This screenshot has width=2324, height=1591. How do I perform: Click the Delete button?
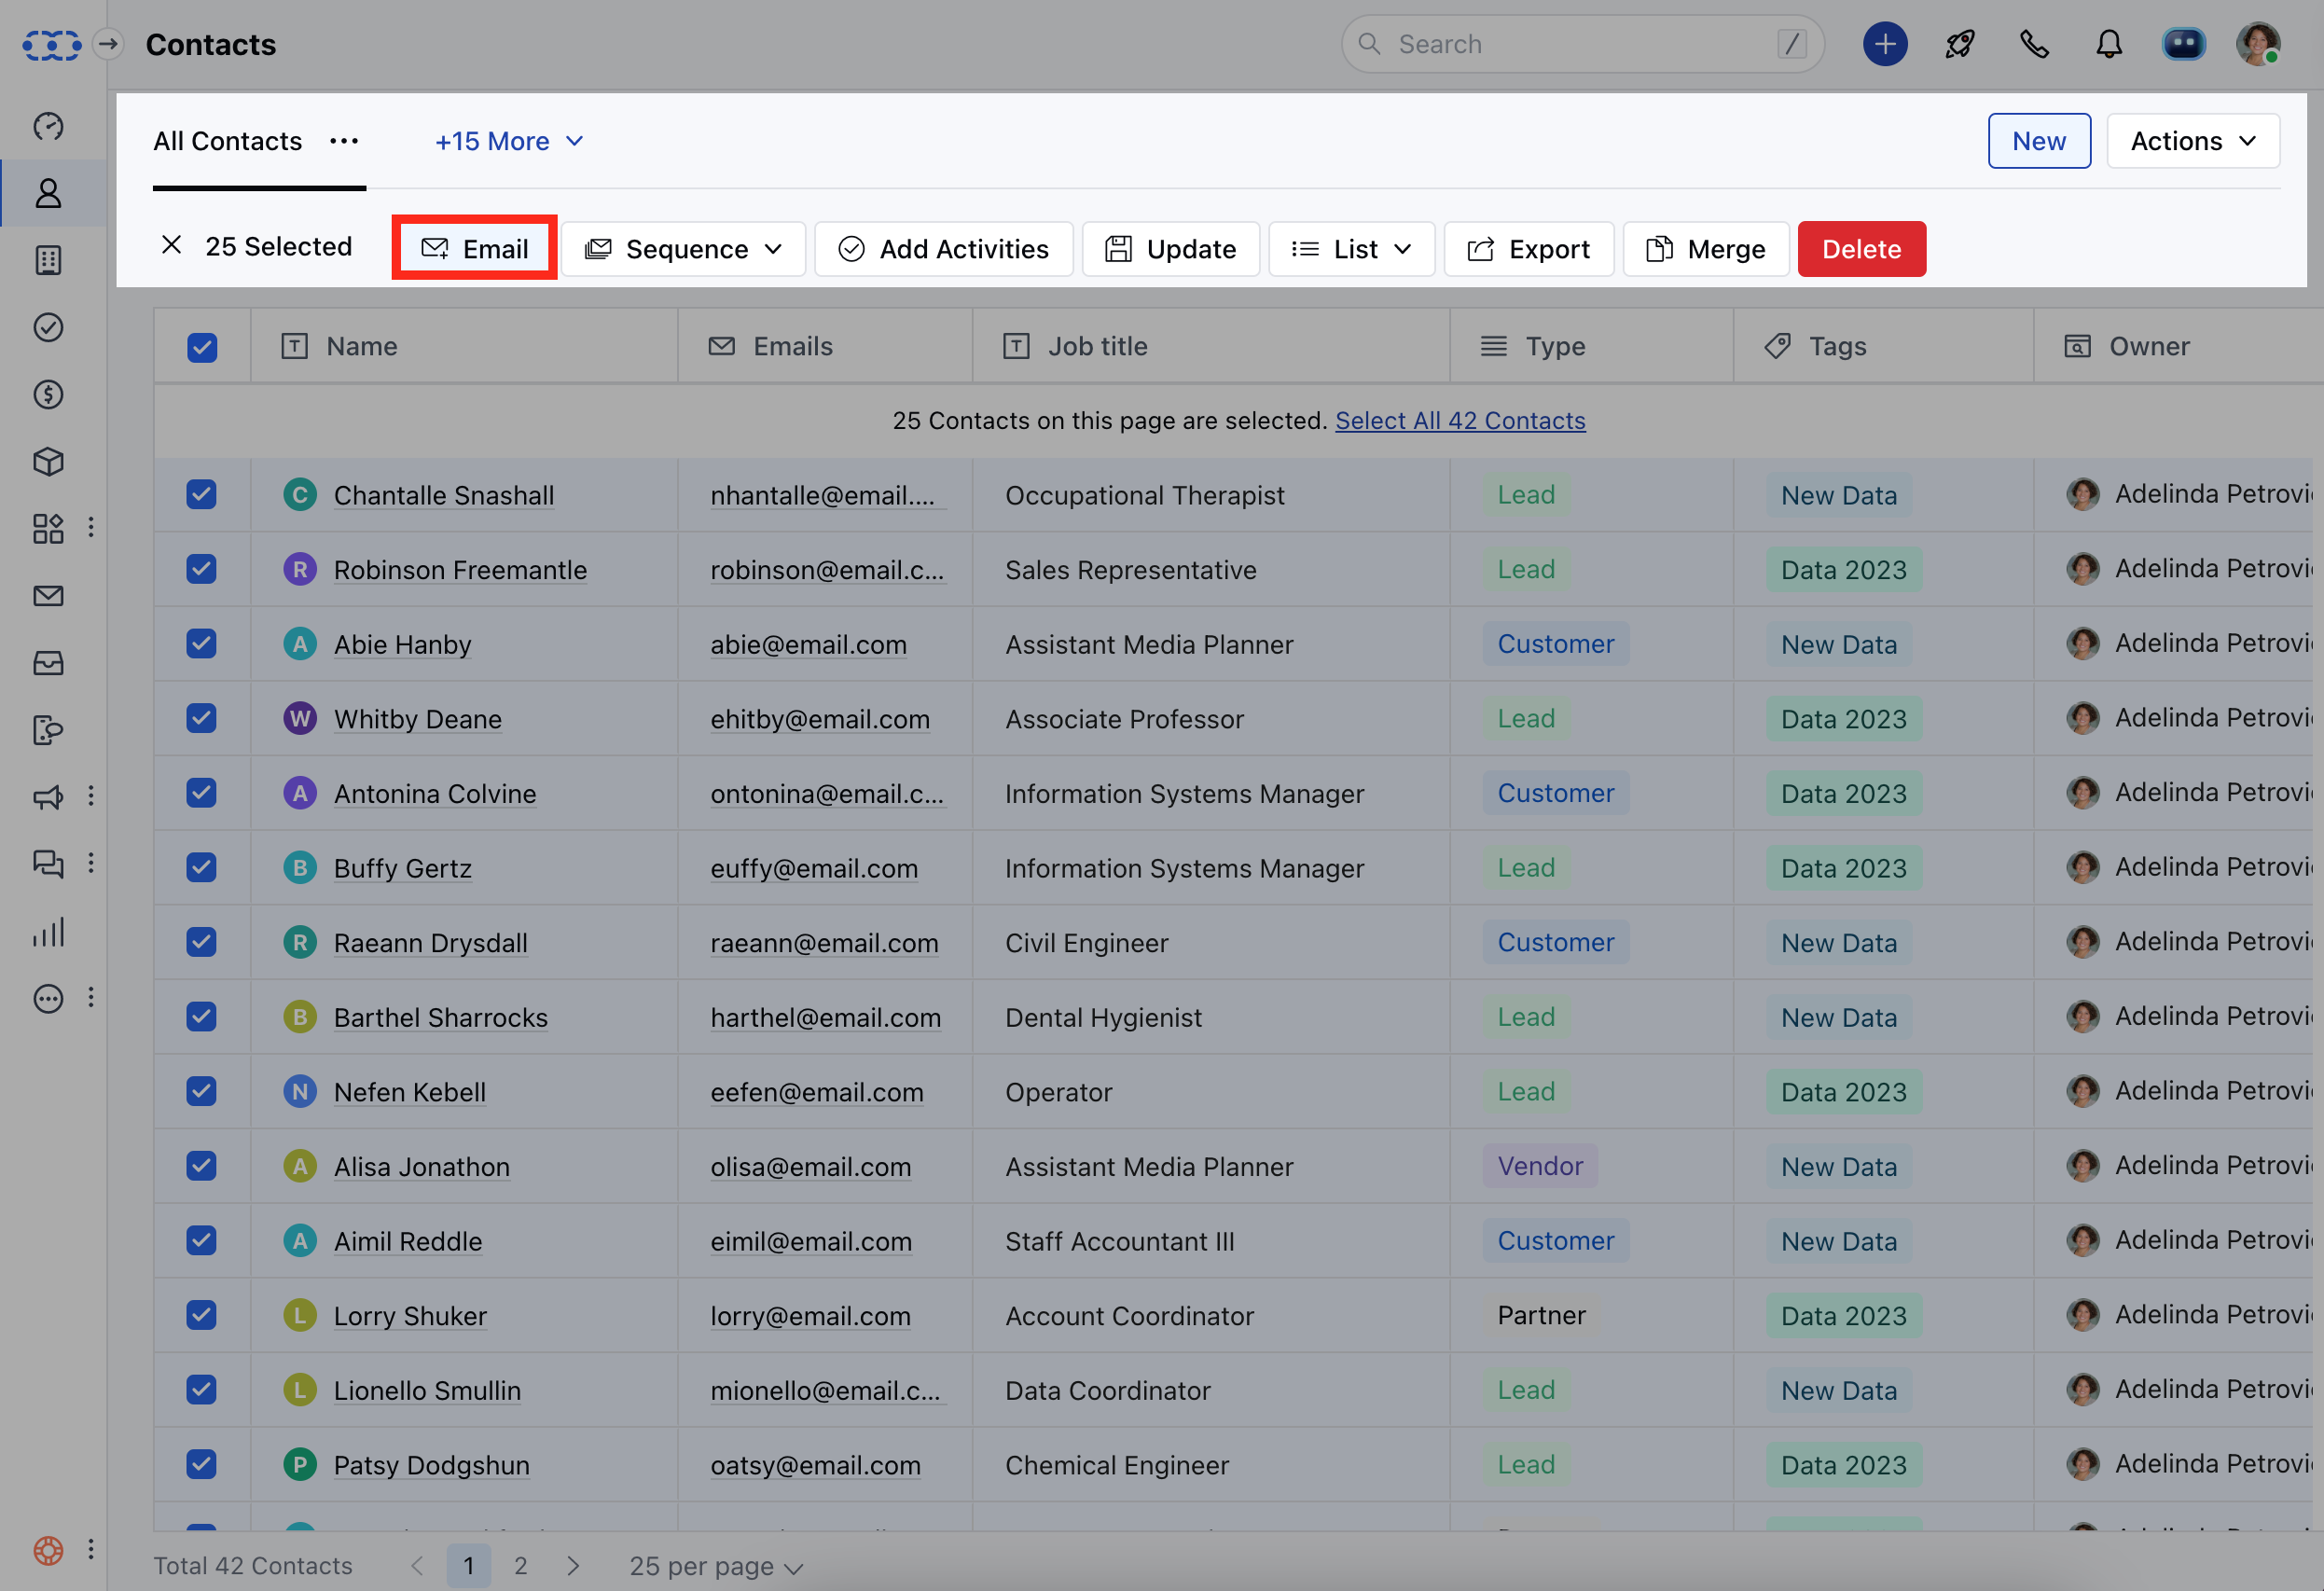coord(1861,248)
